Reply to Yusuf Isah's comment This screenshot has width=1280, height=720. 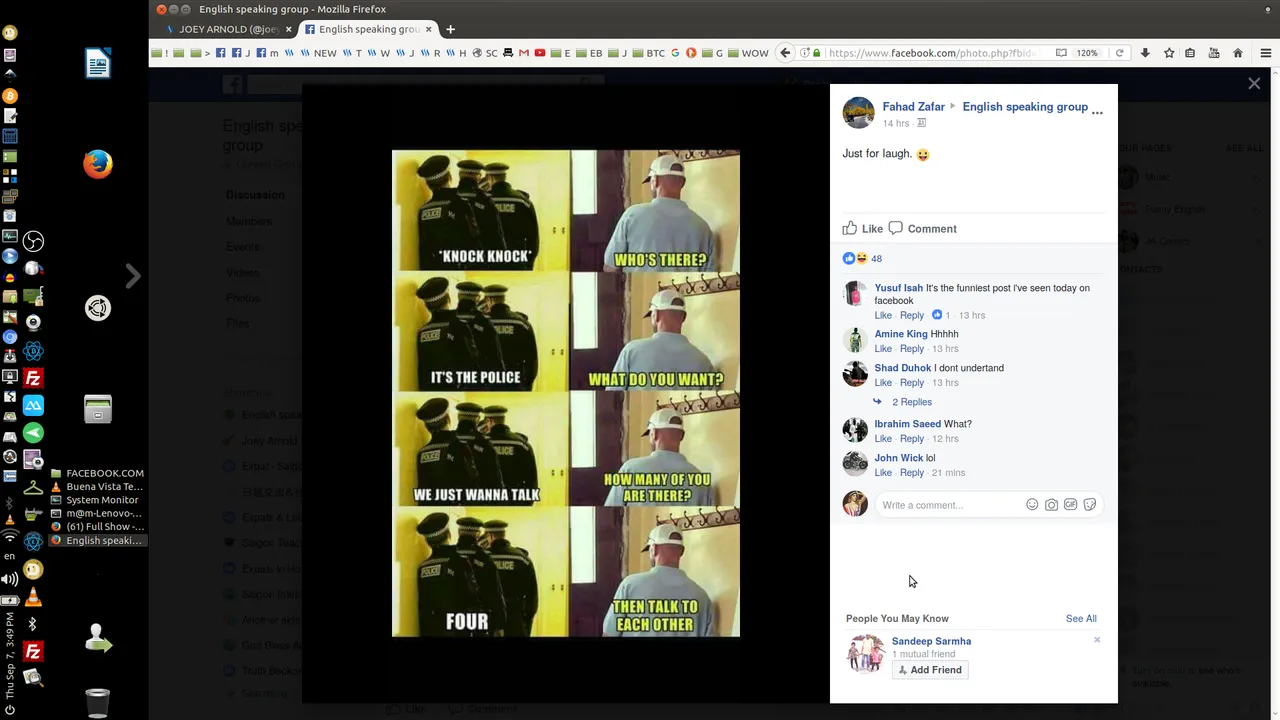(x=911, y=315)
